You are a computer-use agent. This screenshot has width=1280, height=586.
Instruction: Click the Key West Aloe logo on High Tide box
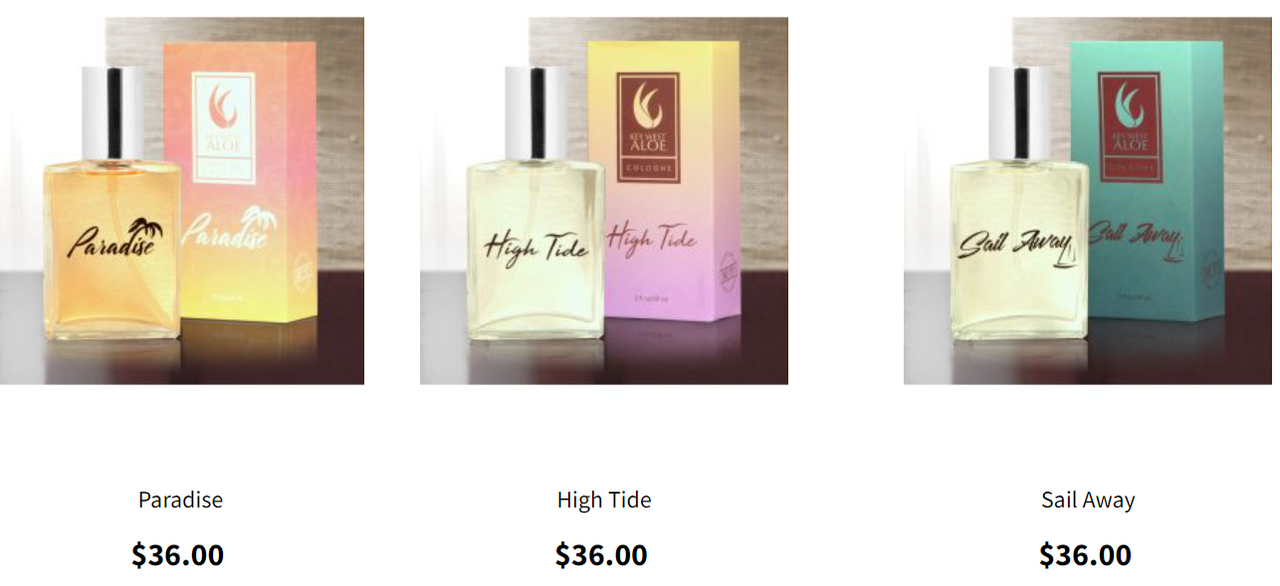648,127
